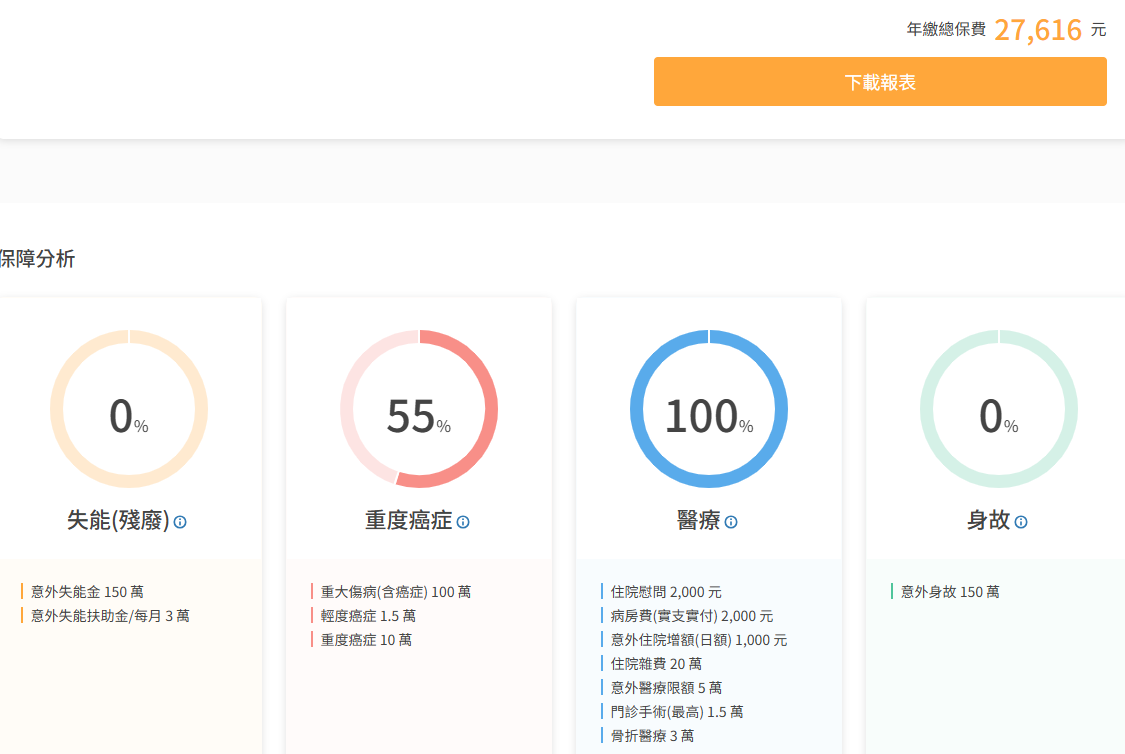Image resolution: width=1125 pixels, height=754 pixels.
Task: Select 重度癌症 10 萬 list entry
Action: (366, 640)
